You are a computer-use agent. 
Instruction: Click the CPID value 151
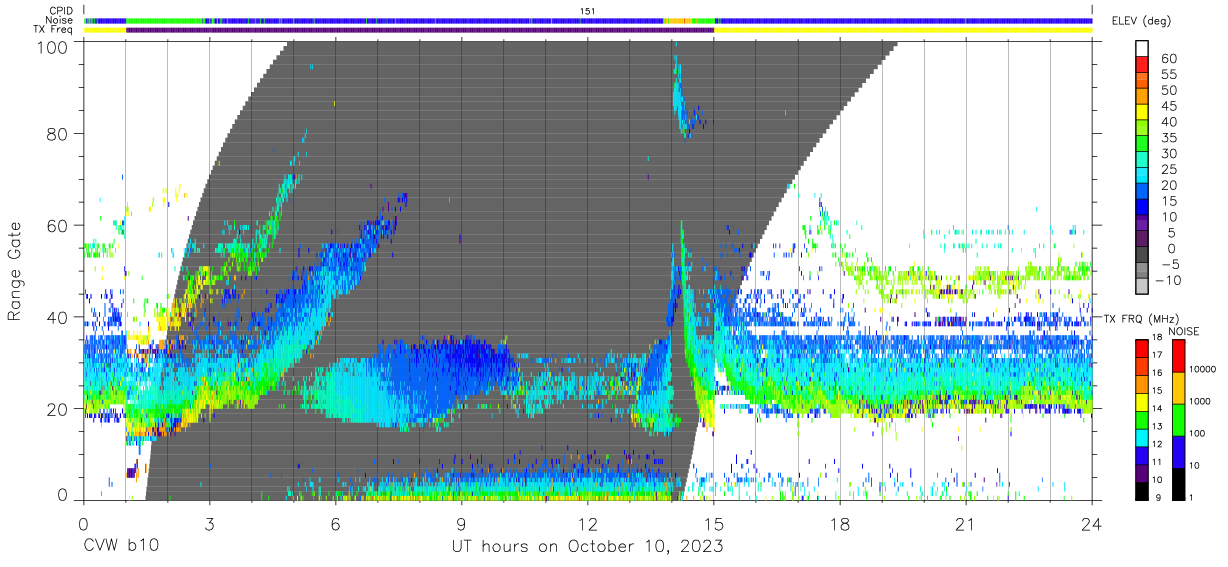(x=588, y=11)
